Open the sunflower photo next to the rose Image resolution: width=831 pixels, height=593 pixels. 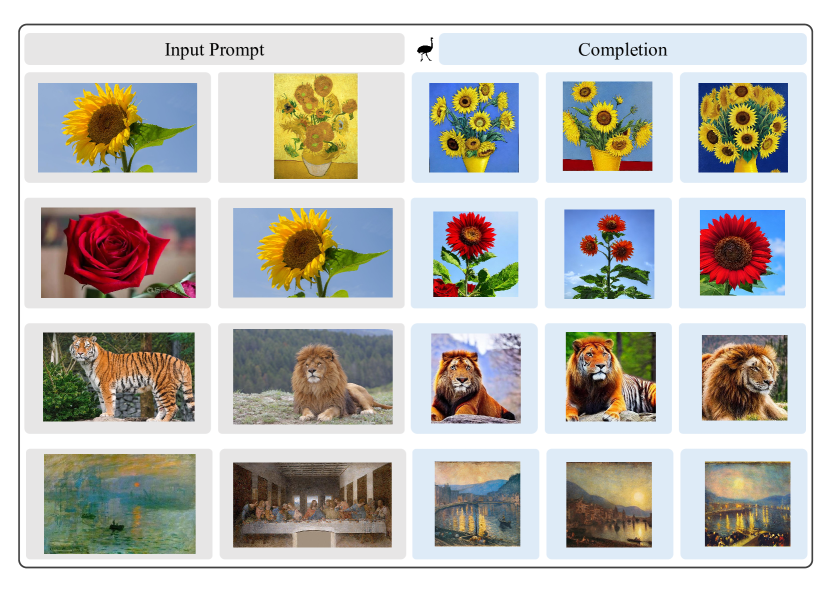[x=313, y=252]
